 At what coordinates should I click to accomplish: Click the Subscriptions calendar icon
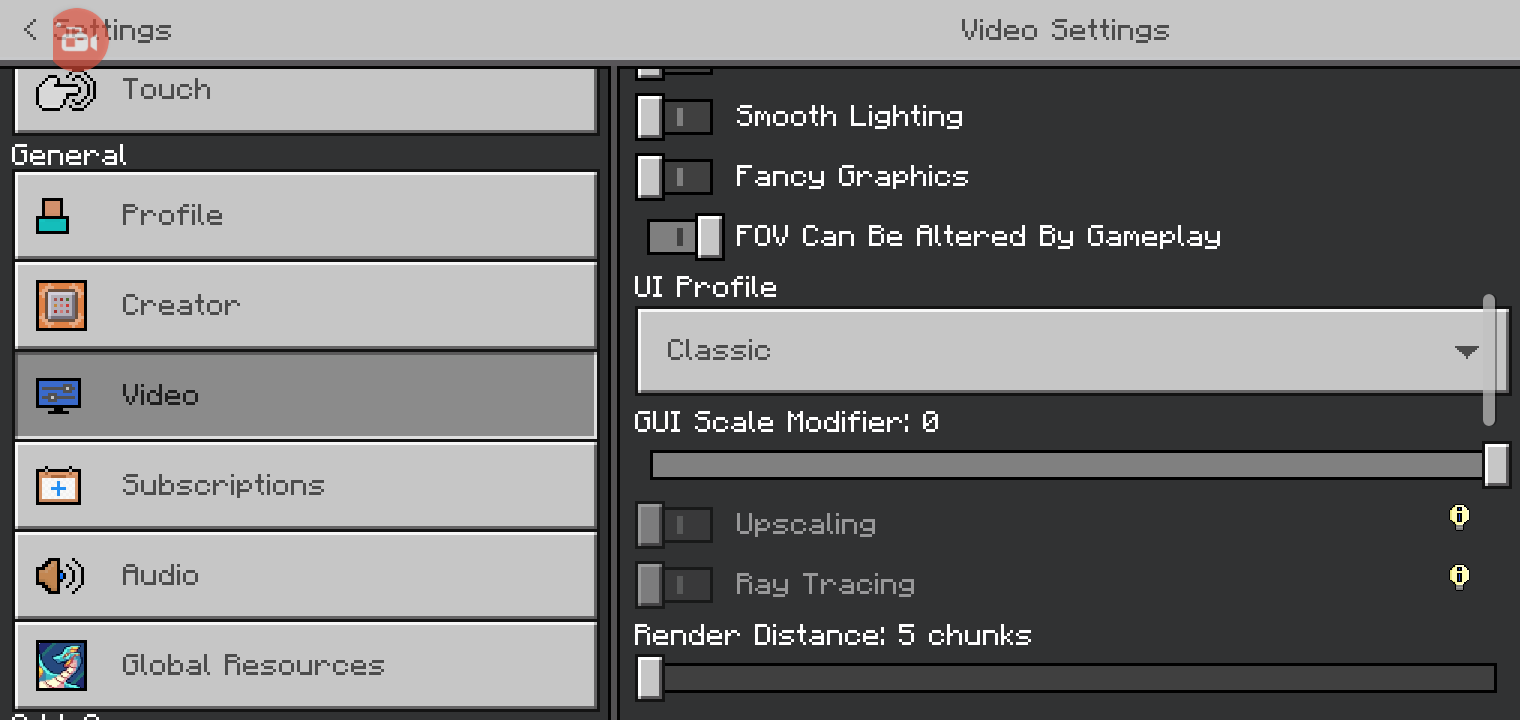[x=59, y=486]
